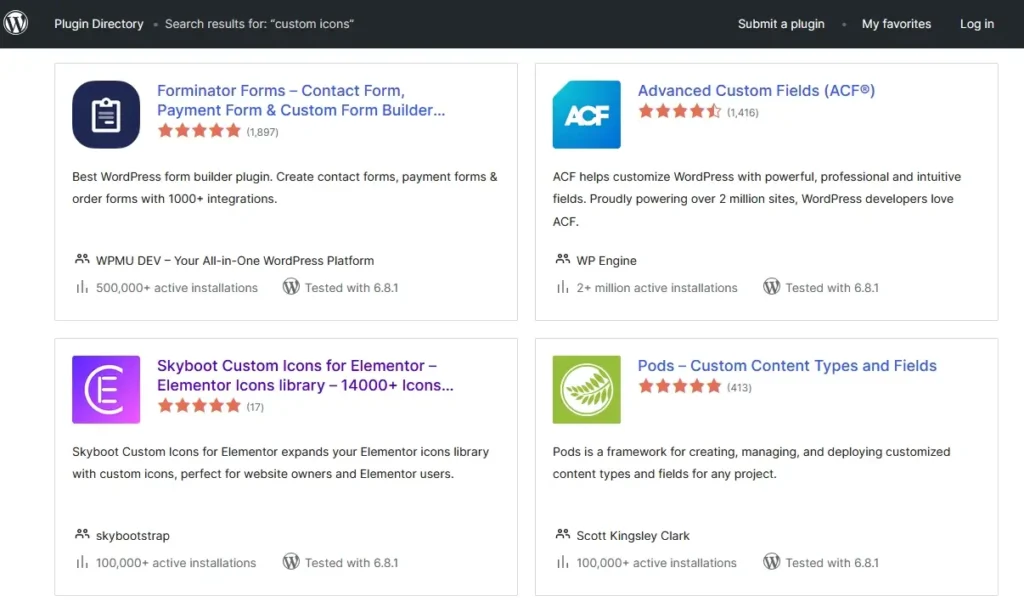Click WordPress tested icon in Pods card

click(771, 562)
